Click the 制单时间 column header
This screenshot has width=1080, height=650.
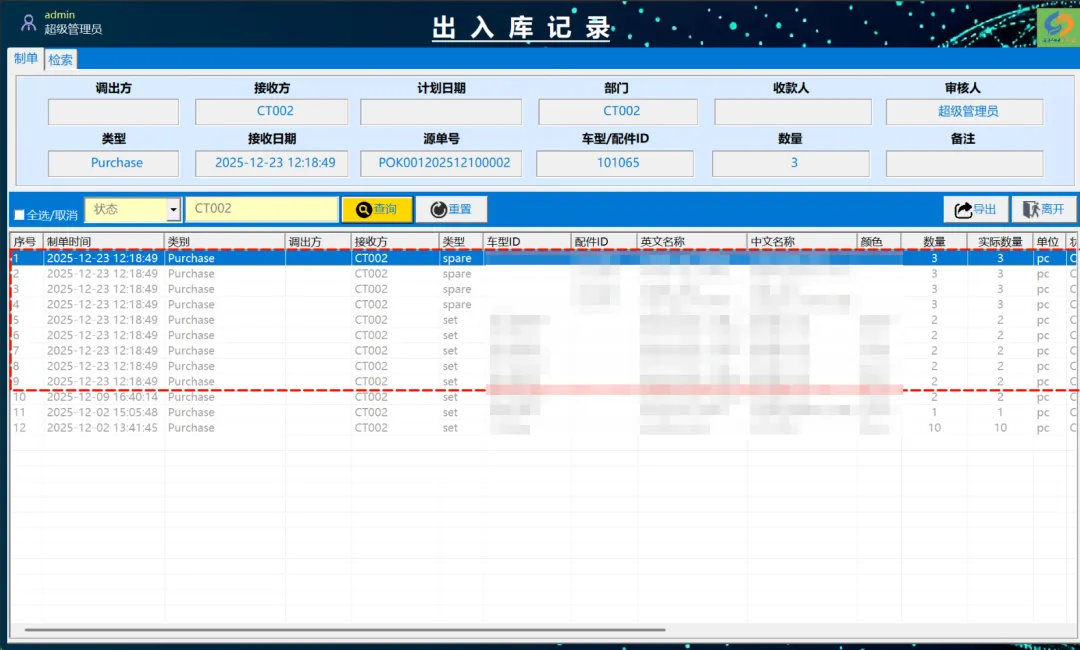[x=104, y=242]
